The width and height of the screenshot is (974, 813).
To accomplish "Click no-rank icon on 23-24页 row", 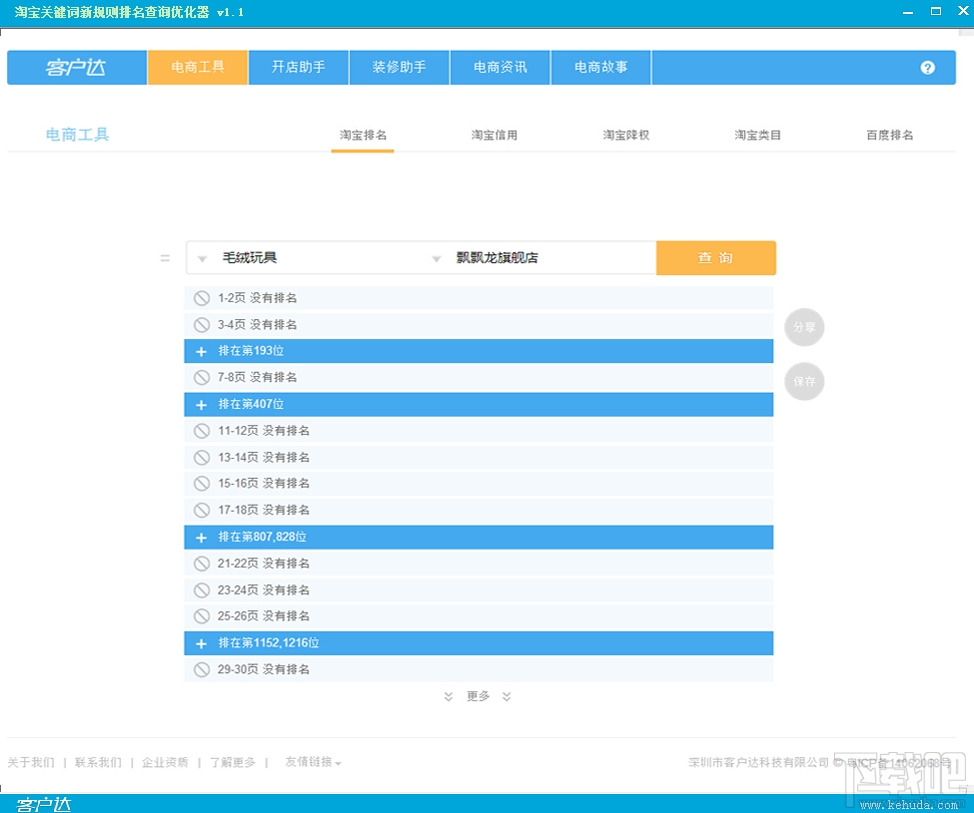I will point(201,590).
